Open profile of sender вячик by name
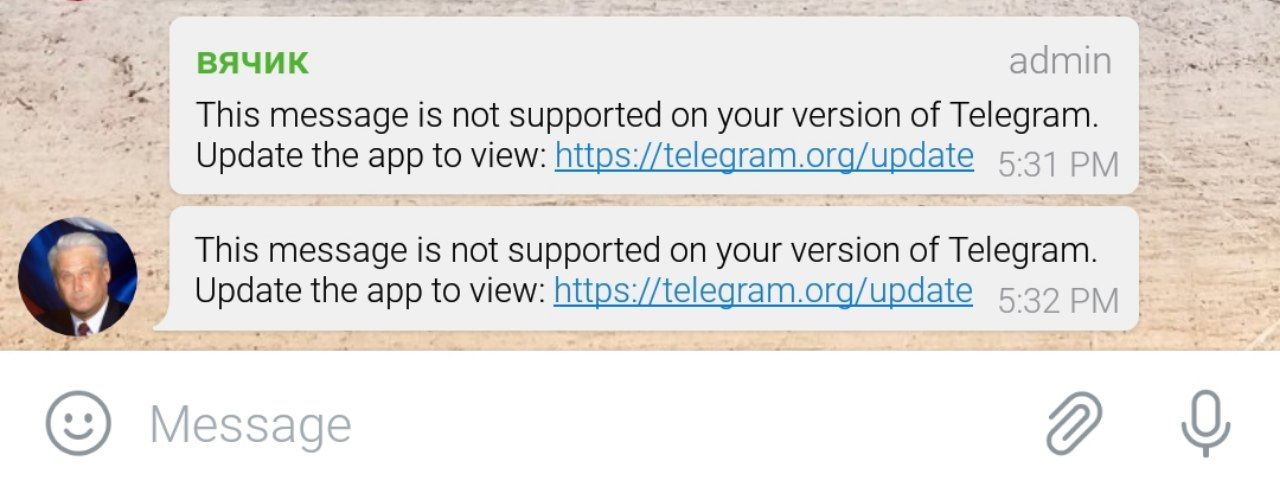 [252, 62]
